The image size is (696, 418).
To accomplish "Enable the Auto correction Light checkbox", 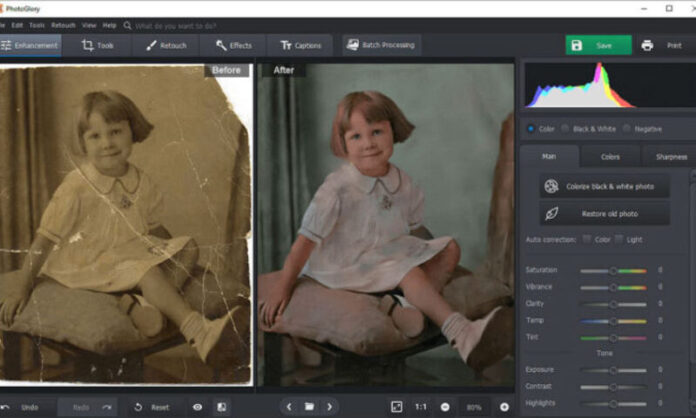I will pos(619,239).
